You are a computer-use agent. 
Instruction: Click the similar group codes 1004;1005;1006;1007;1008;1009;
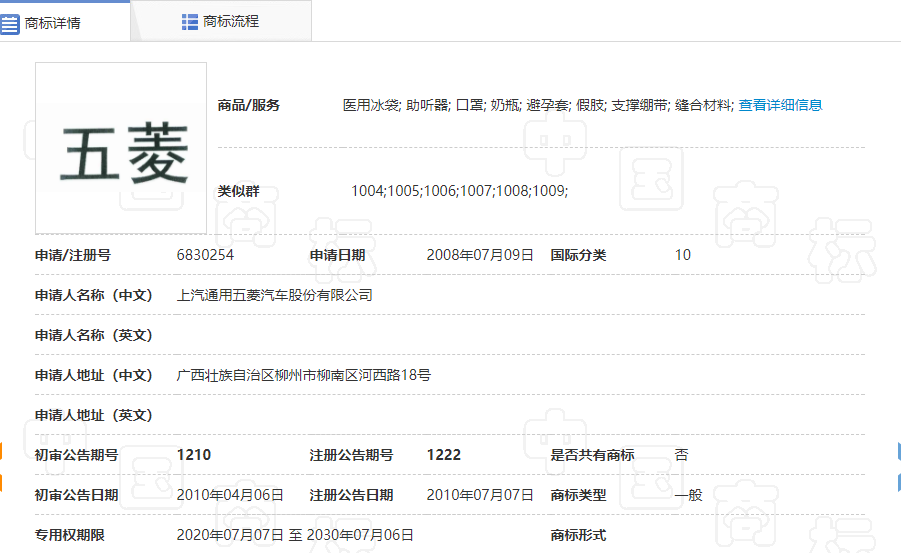(x=460, y=190)
